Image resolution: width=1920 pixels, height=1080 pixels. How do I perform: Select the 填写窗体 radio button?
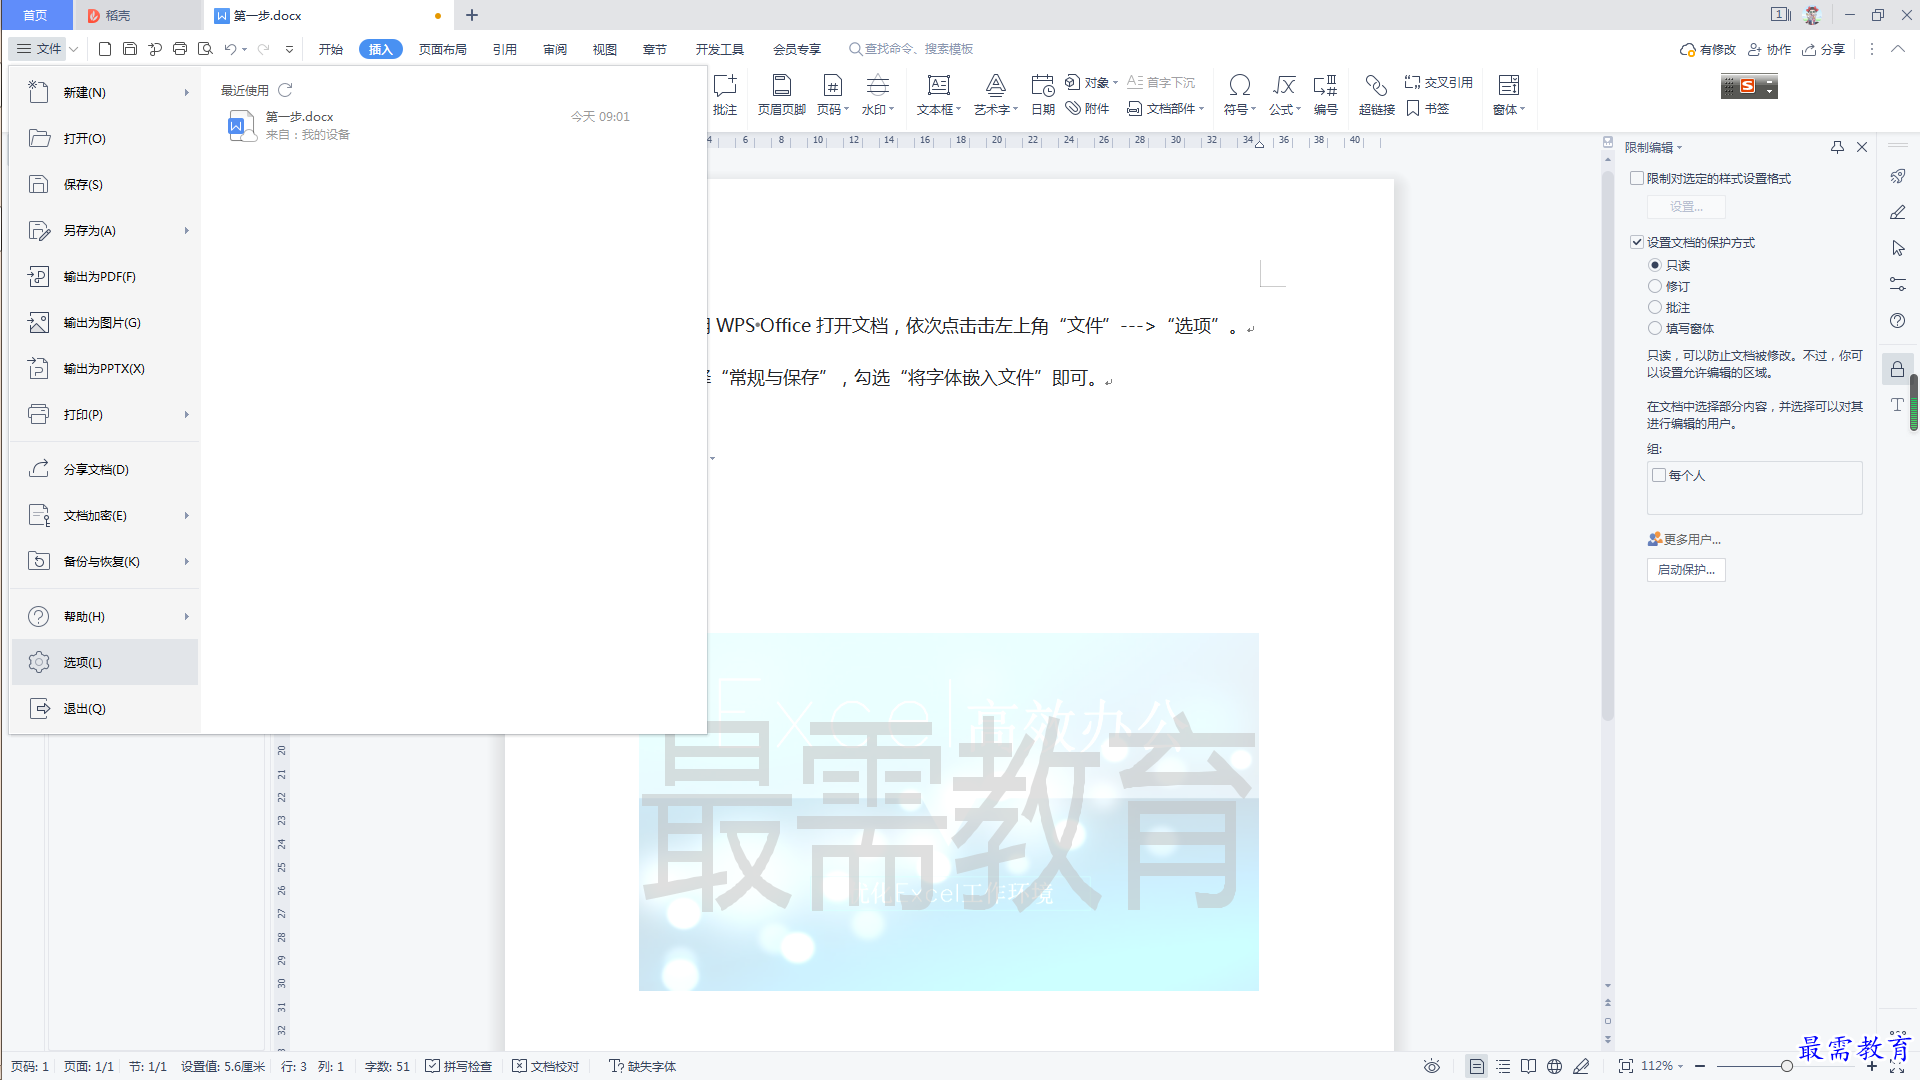pyautogui.click(x=1655, y=328)
